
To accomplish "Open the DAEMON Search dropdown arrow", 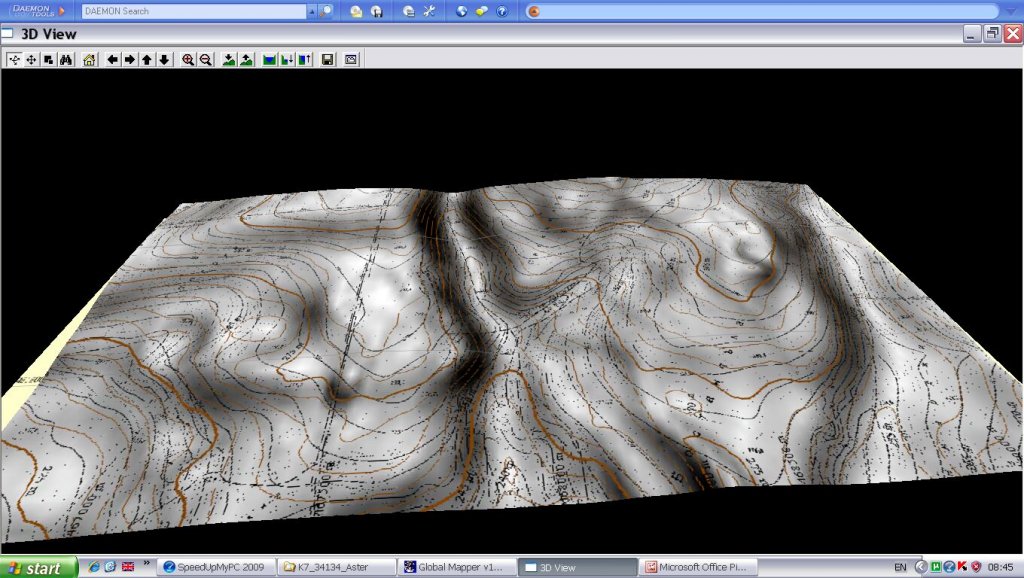I will (311, 11).
